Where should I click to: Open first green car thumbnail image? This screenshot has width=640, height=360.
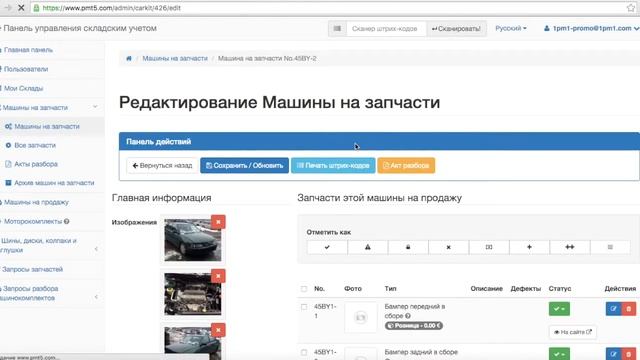tap(193, 240)
